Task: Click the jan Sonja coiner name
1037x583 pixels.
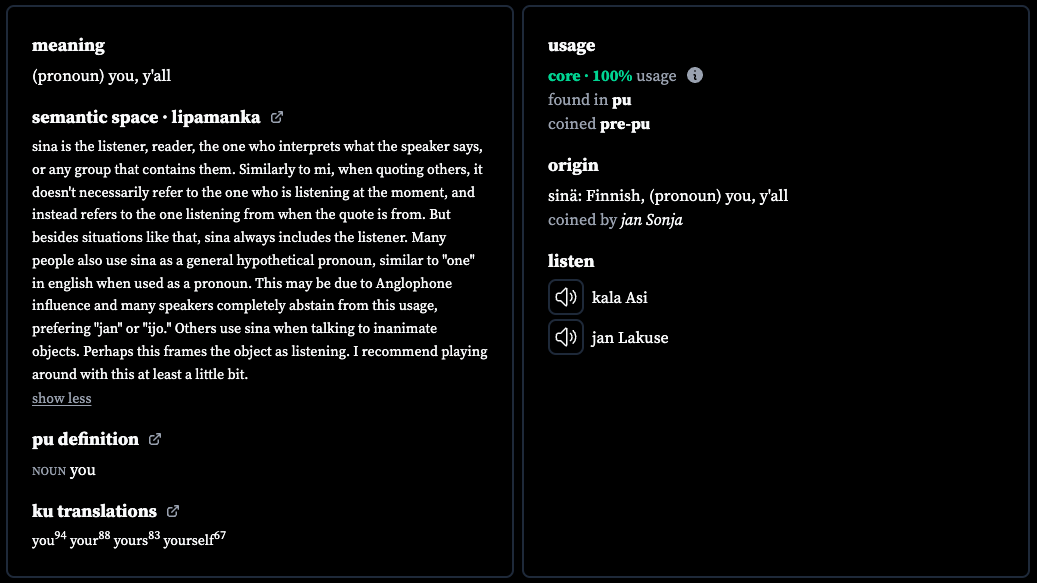Action: [651, 219]
